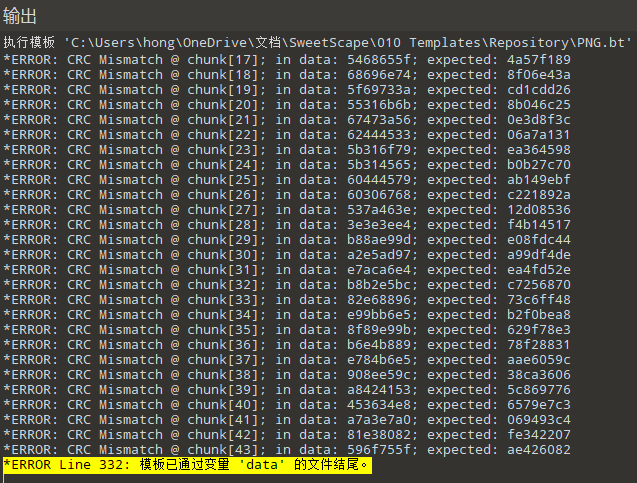Click in-data value 908ee59c

pos(379,375)
